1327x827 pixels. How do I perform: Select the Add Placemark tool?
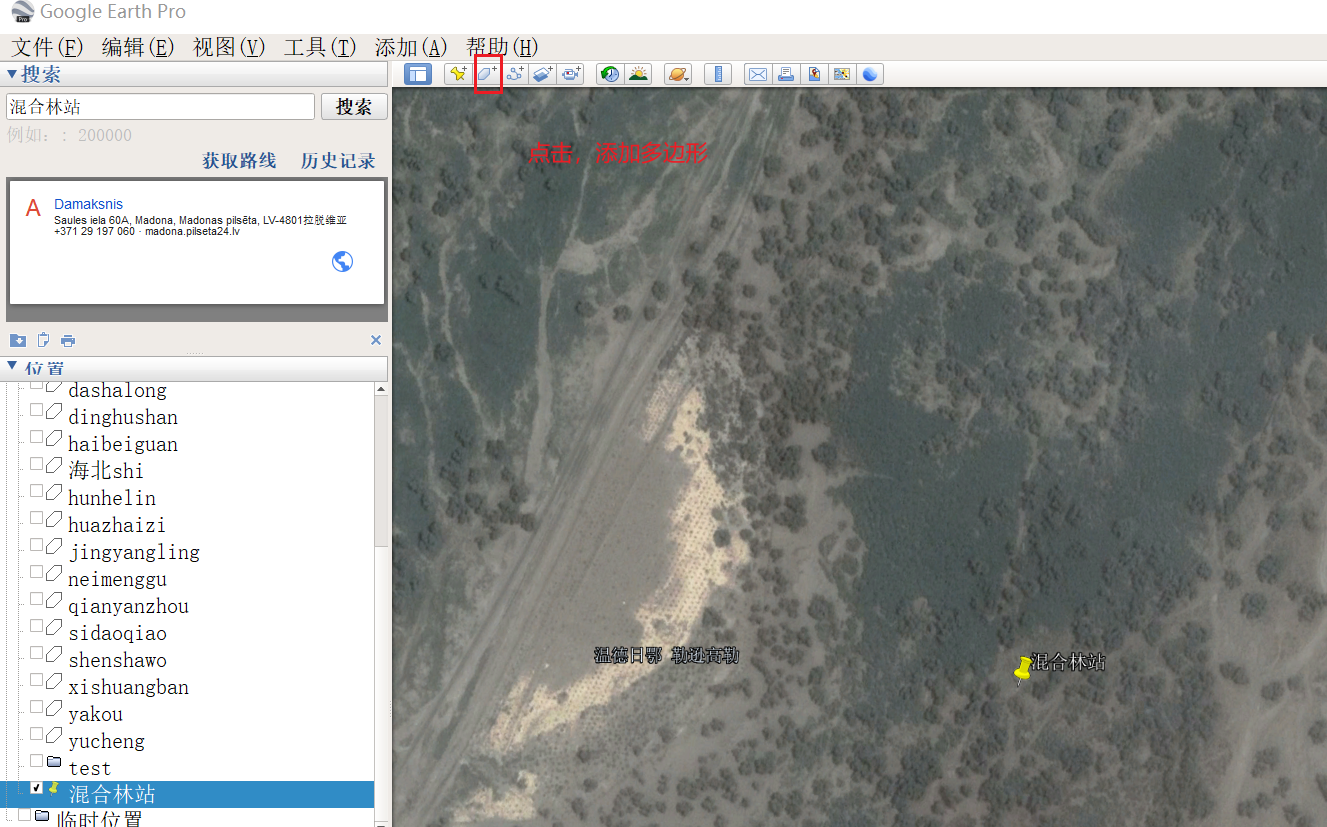tap(458, 73)
